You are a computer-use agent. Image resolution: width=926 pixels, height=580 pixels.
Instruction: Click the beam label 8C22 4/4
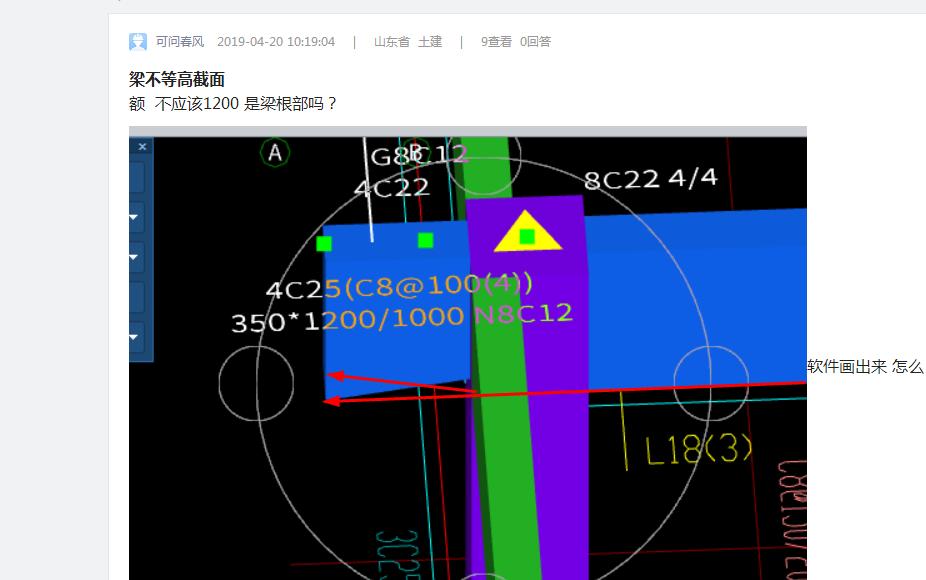pos(651,179)
